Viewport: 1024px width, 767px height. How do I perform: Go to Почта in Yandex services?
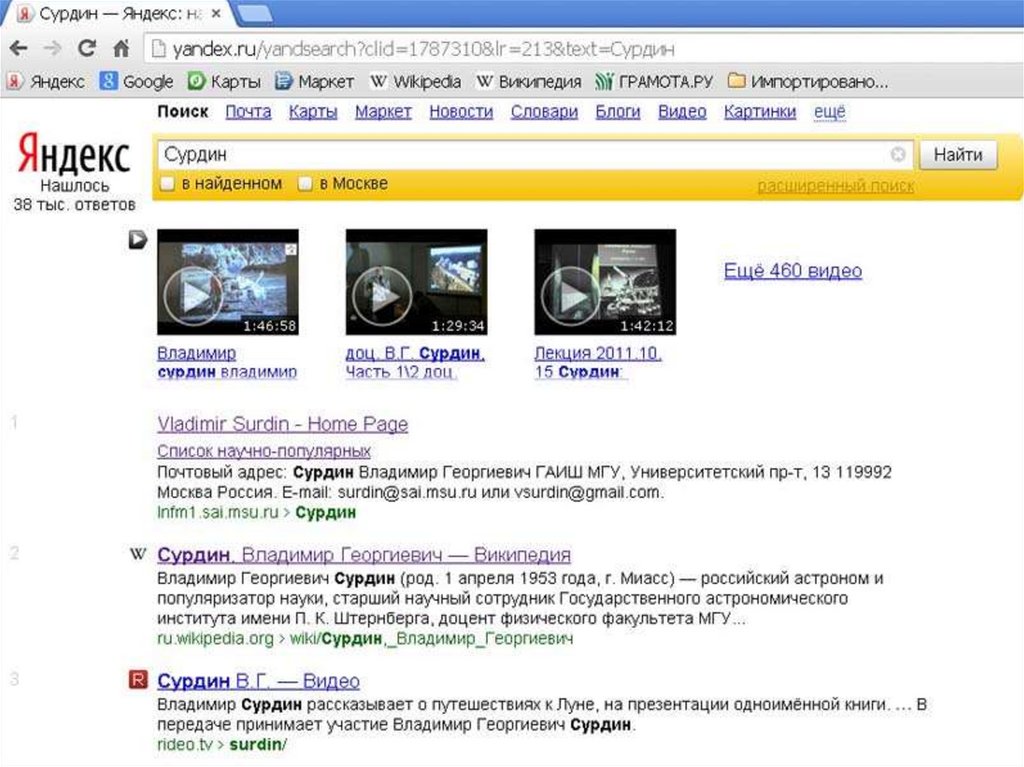tap(248, 112)
